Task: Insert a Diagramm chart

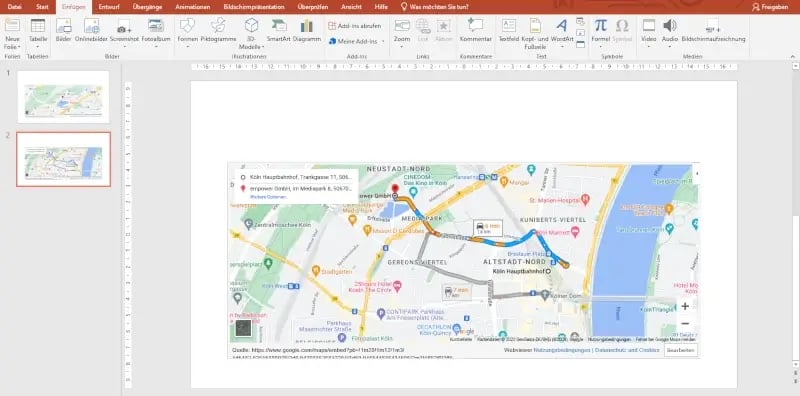Action: [x=307, y=31]
